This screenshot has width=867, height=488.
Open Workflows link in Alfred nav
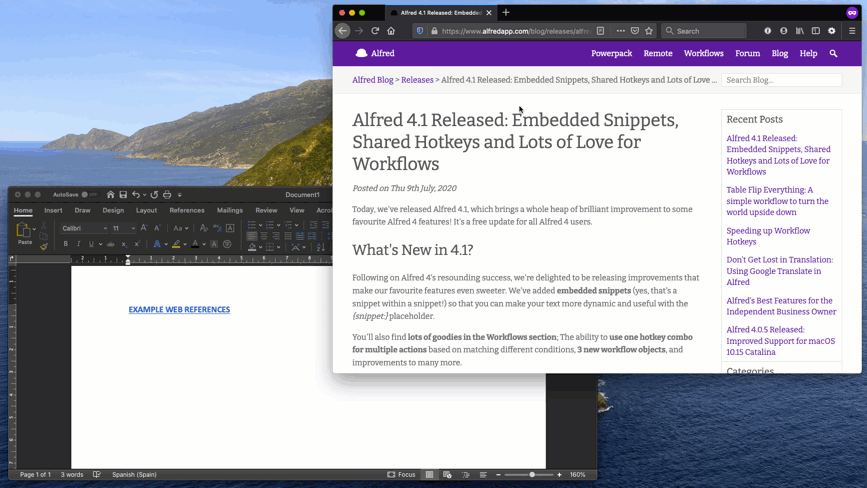pos(703,54)
